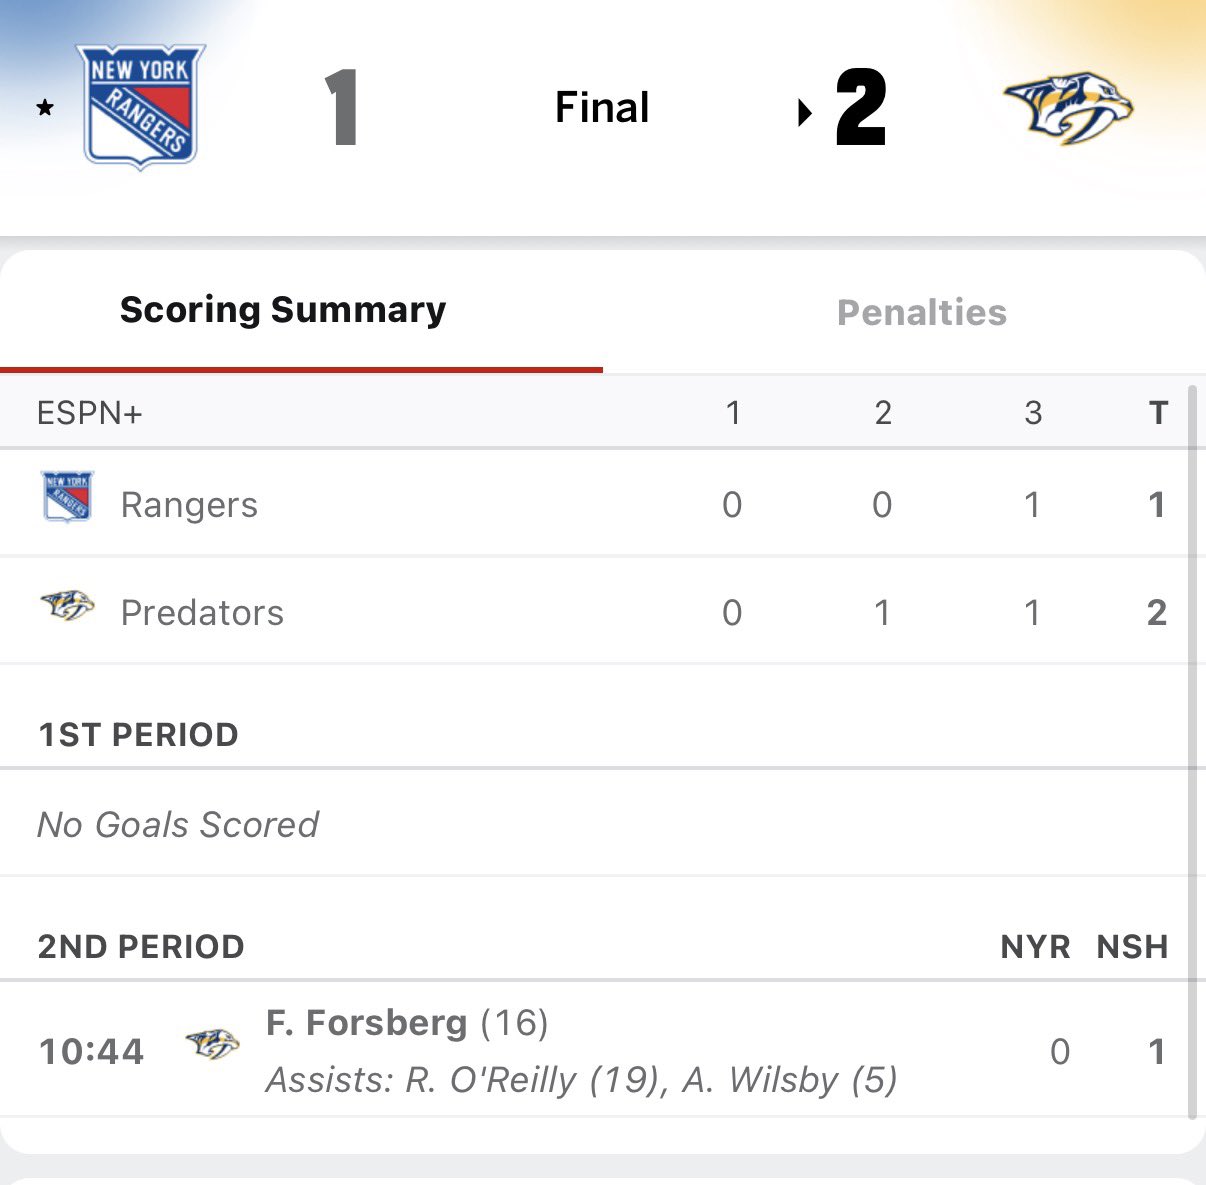Screen dimensions: 1206x1185
Task: Click the 2ND PERIOD section header
Action: tap(141, 946)
